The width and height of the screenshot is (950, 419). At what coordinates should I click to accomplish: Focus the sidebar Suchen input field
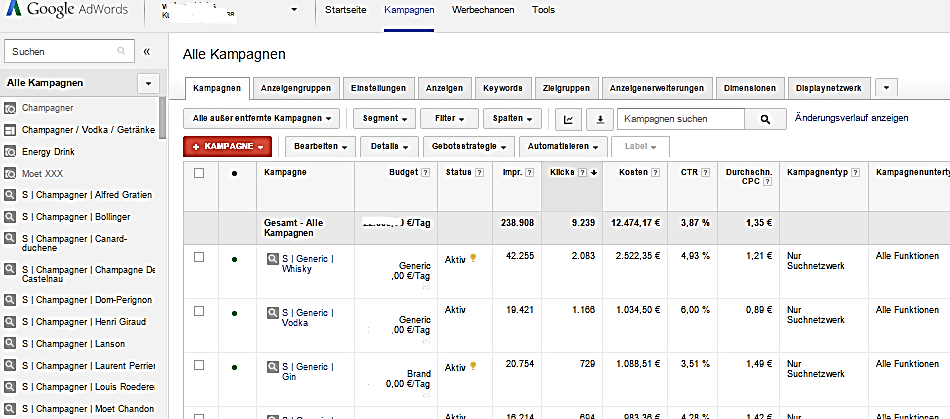69,51
